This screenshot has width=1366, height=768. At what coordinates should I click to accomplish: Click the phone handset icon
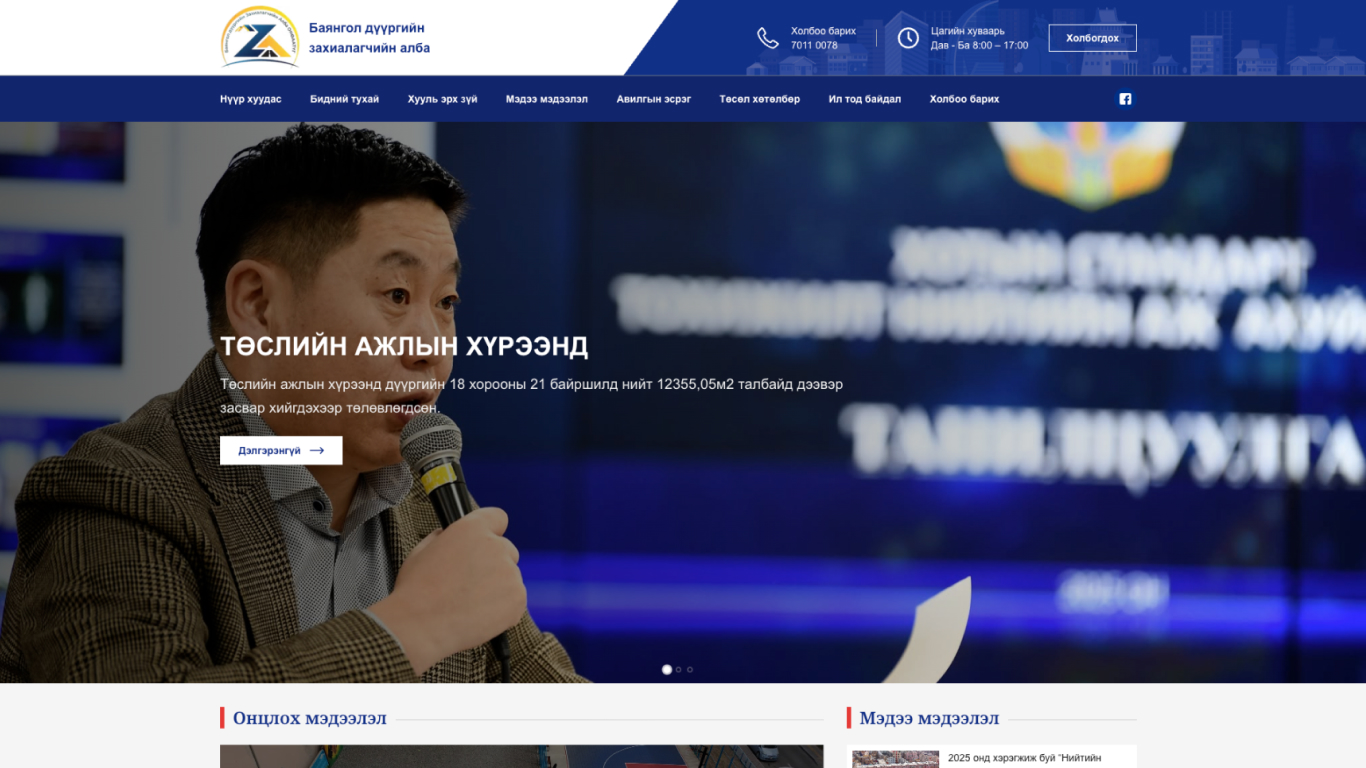(x=768, y=38)
